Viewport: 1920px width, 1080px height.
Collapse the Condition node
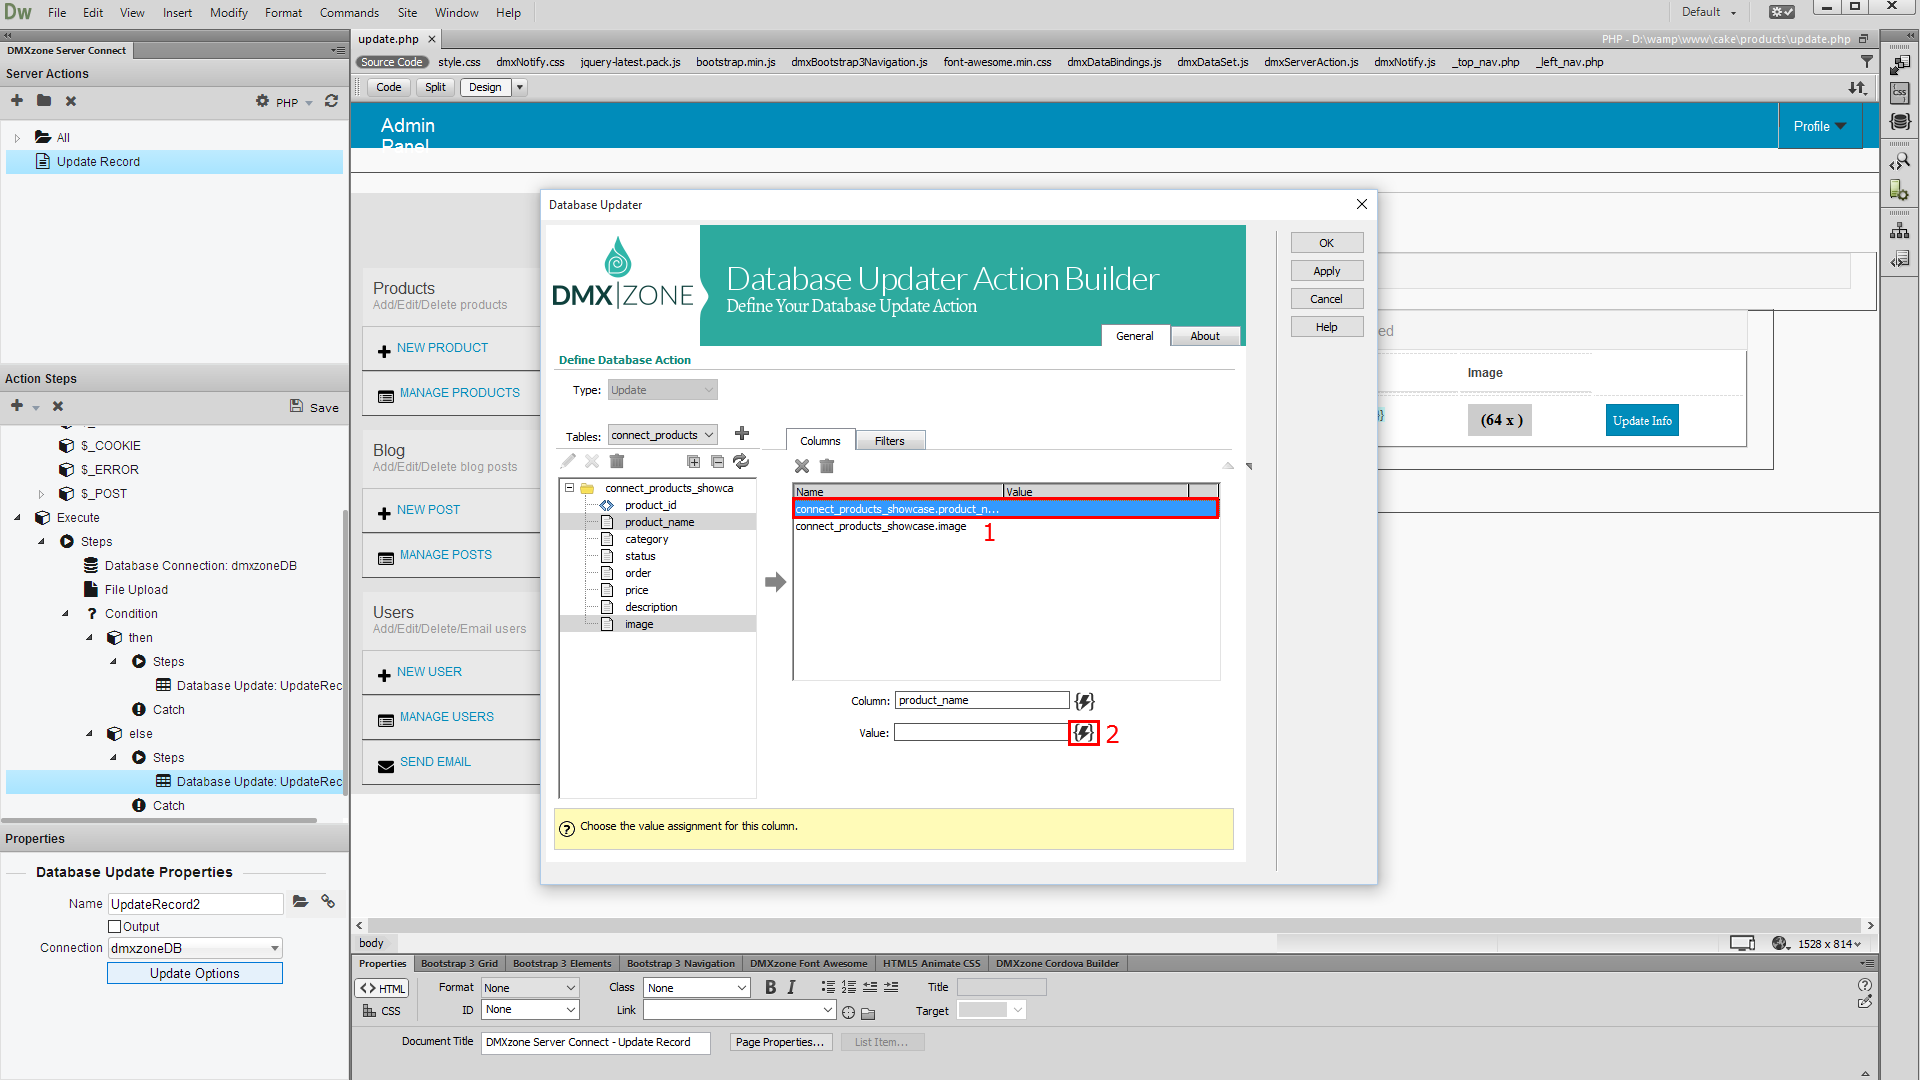pos(65,614)
